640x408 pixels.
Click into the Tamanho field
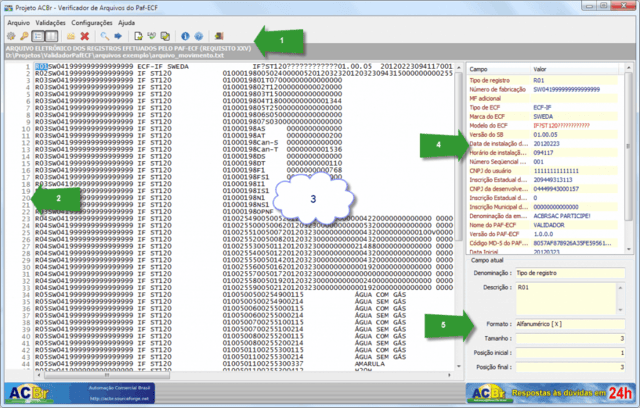pyautogui.click(x=570, y=338)
